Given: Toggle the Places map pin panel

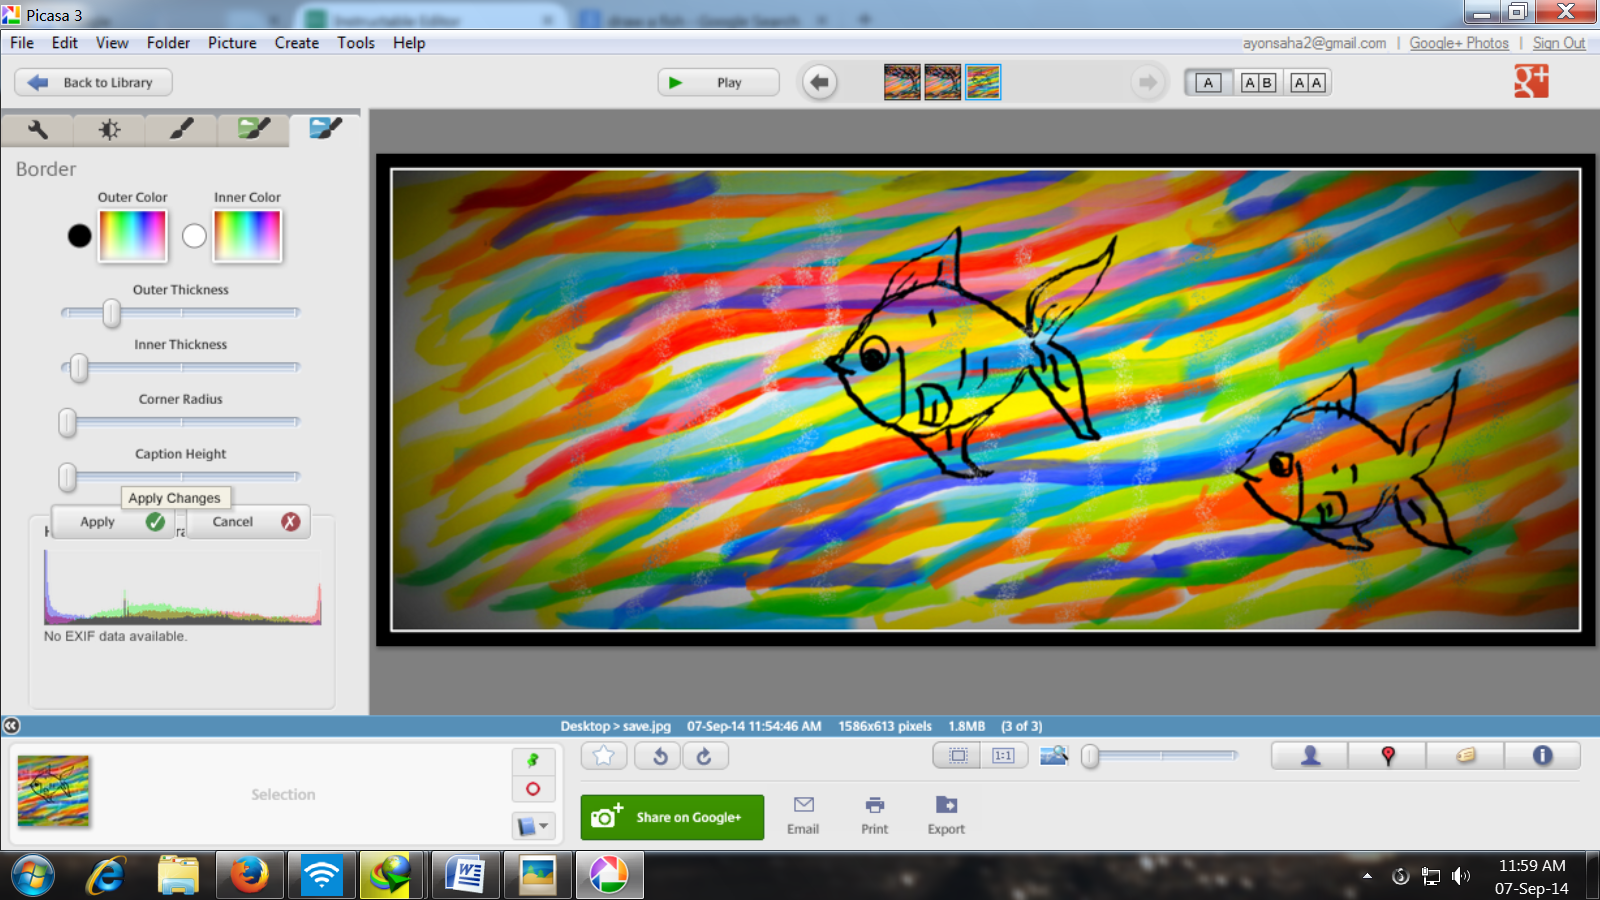Looking at the screenshot, I should click(1388, 756).
